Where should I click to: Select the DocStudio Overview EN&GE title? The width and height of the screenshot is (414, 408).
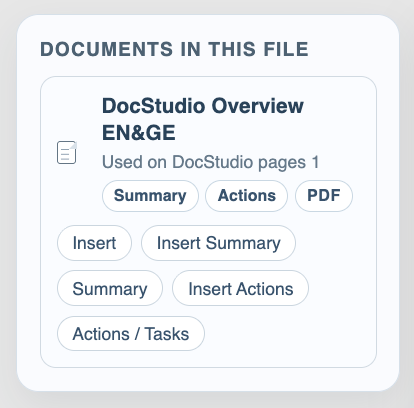coord(203,119)
